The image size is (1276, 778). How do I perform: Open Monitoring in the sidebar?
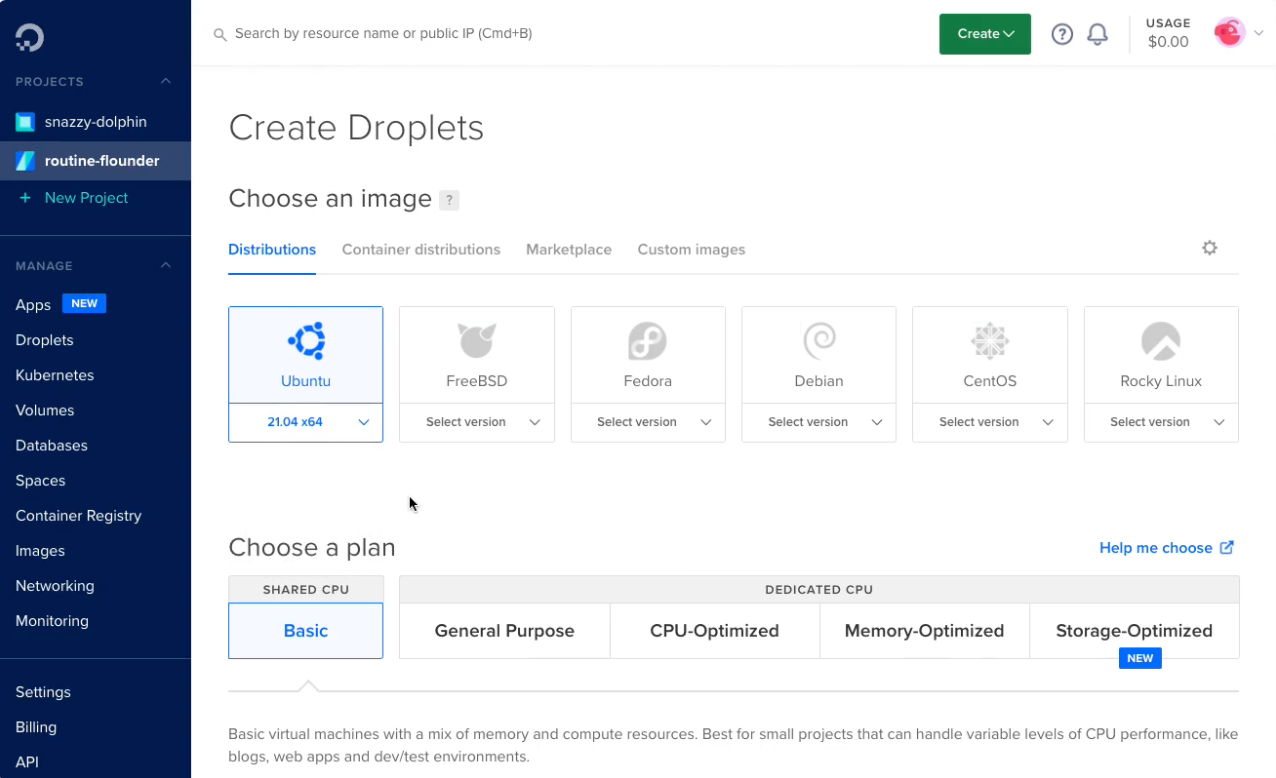click(x=52, y=621)
